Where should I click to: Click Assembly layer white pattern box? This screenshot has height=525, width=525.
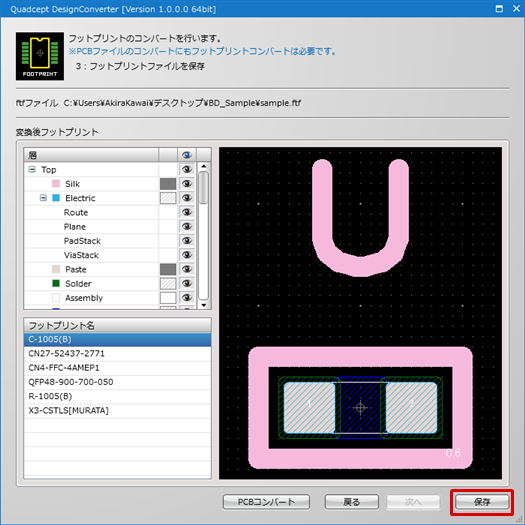point(168,298)
